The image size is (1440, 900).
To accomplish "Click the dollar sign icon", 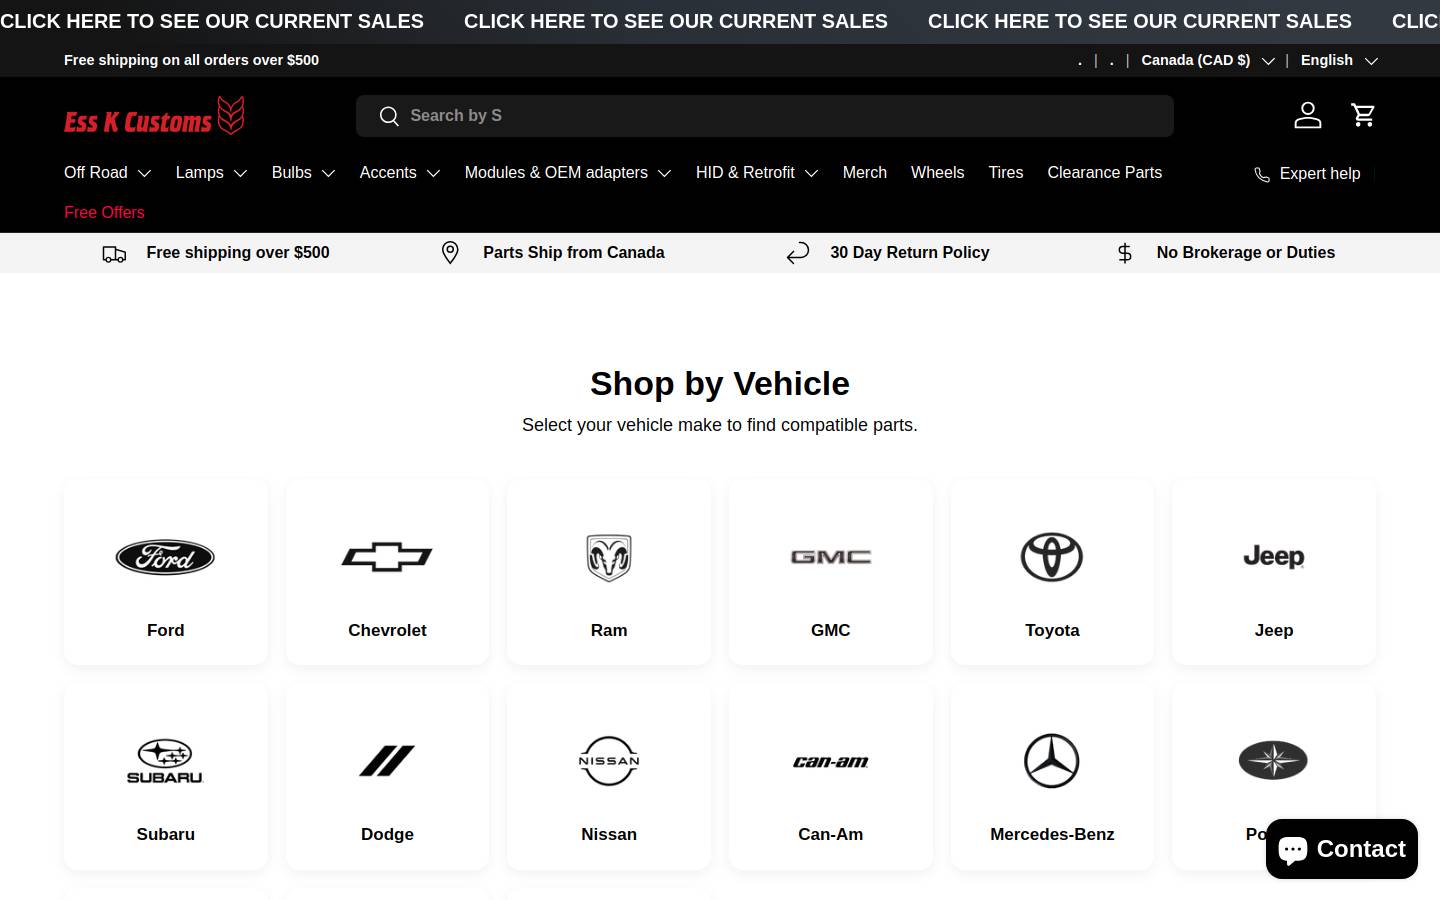I will click(x=1125, y=253).
